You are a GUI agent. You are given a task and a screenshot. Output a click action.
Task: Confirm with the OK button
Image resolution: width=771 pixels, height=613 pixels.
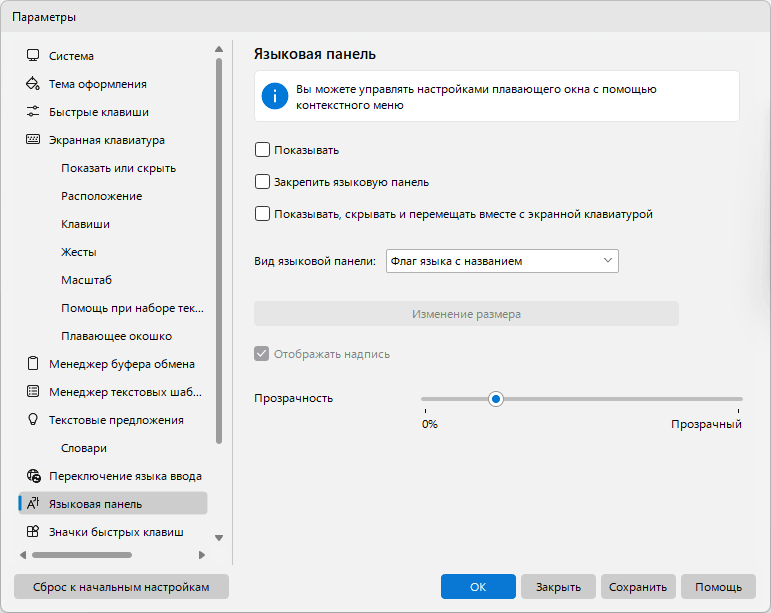[478, 586]
